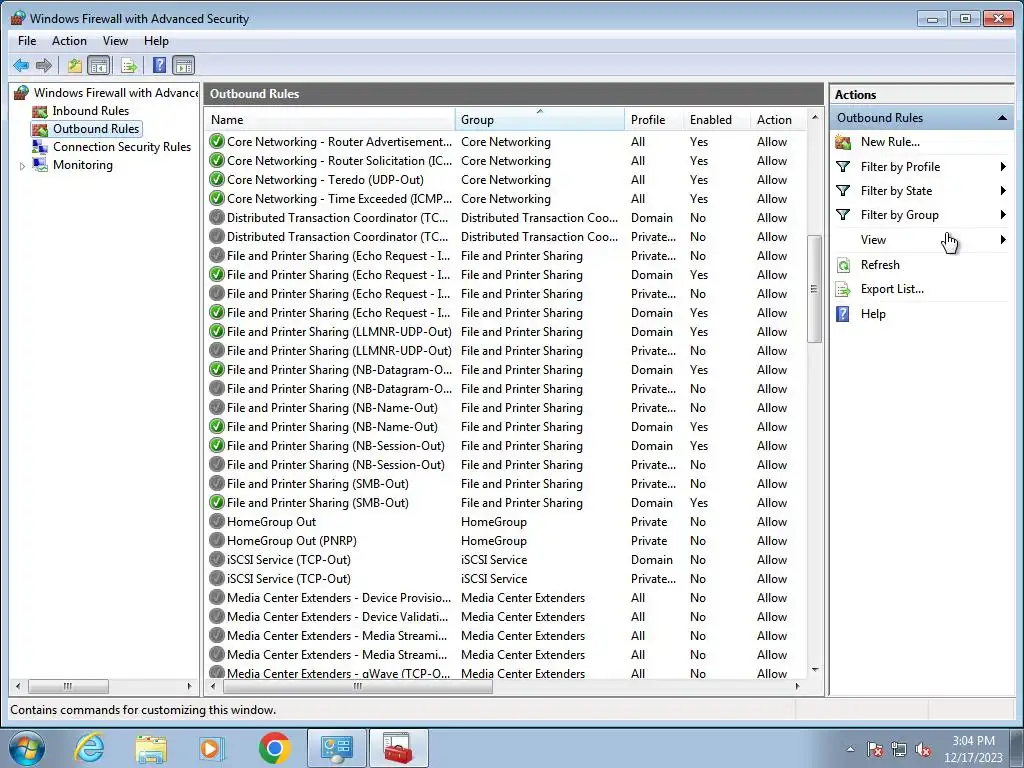Image resolution: width=1024 pixels, height=768 pixels.
Task: Open the Help menu
Action: click(x=156, y=40)
